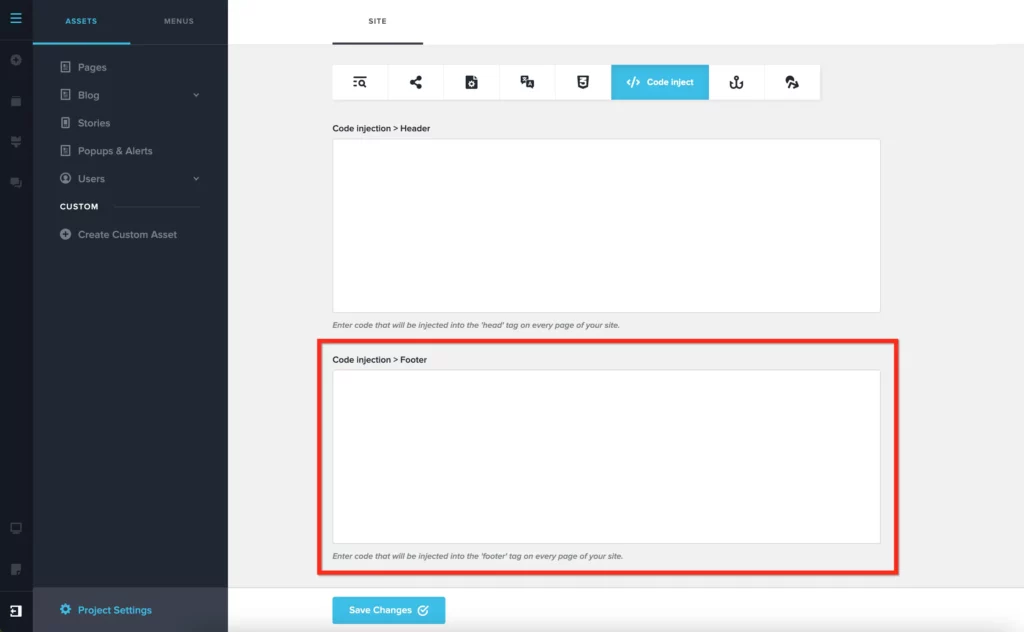Click the SEO search settings tab icon
The image size is (1024, 632).
(360, 83)
